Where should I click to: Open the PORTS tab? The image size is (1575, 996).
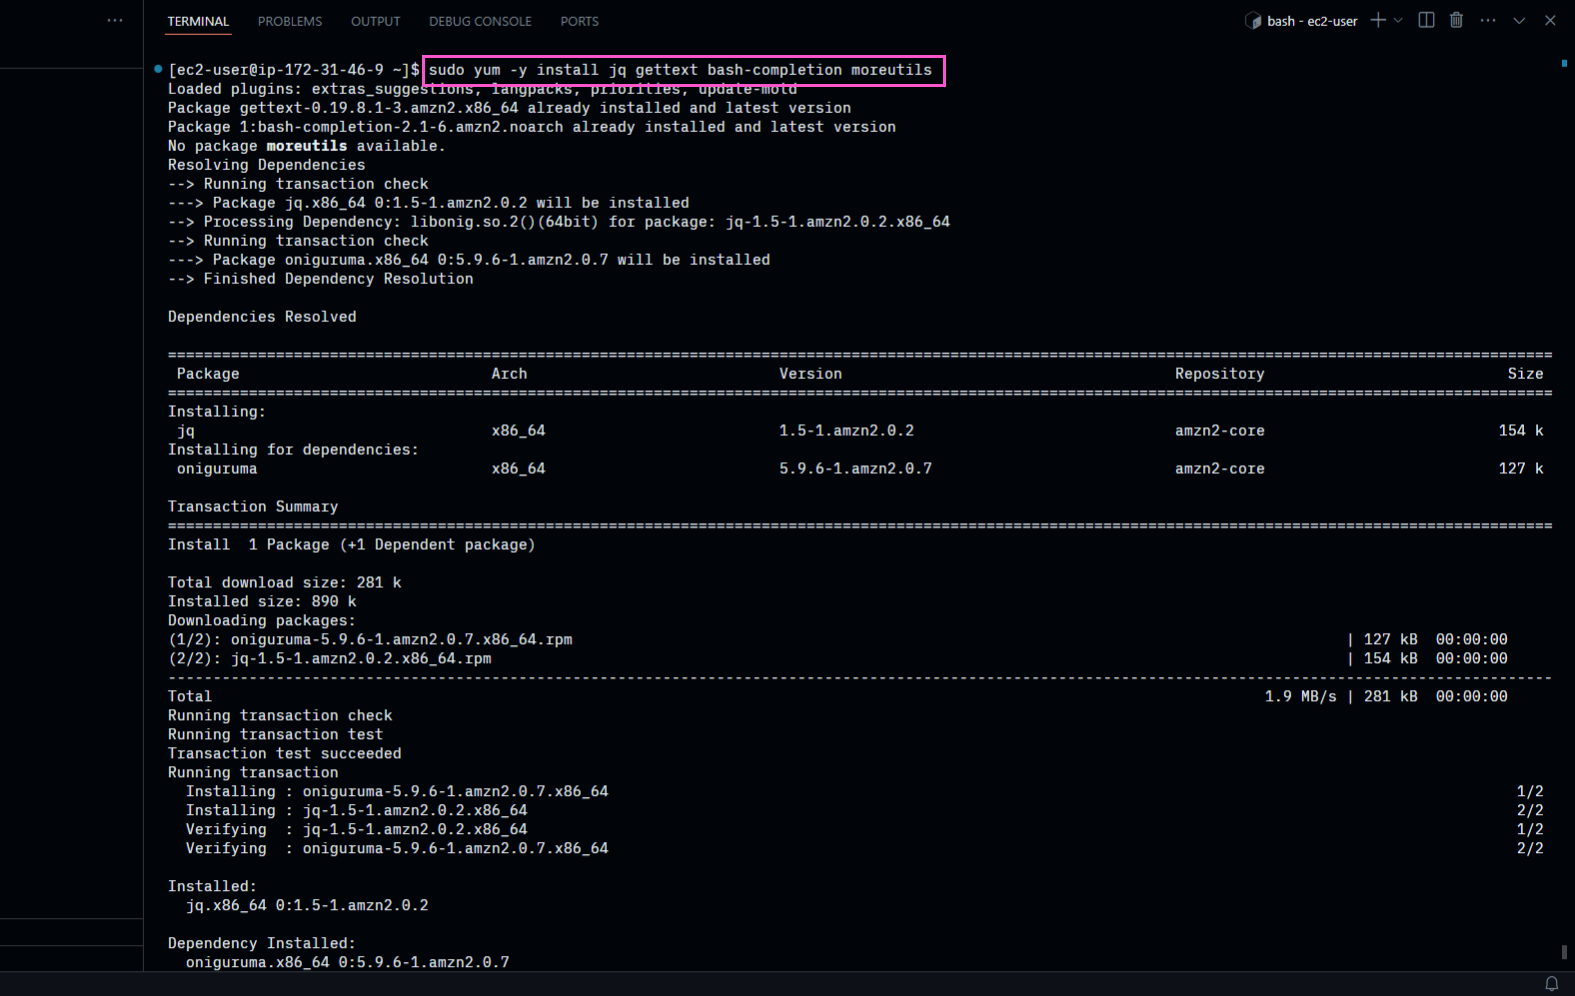pos(579,21)
